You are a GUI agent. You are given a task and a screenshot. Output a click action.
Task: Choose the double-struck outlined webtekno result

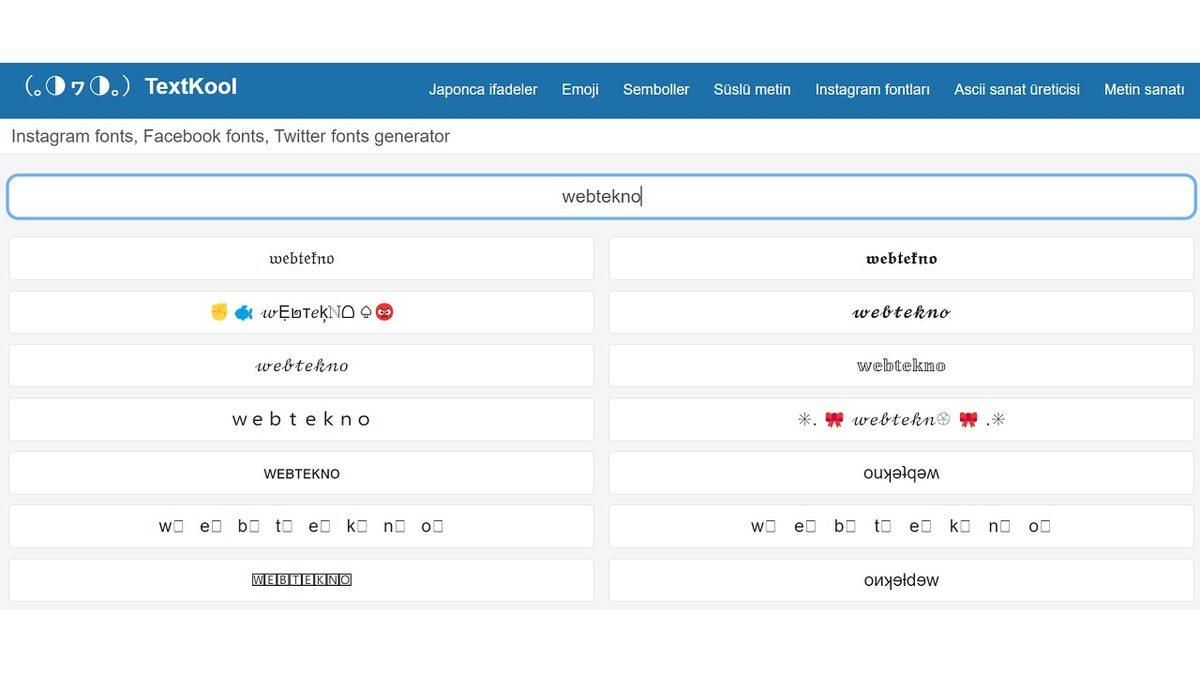(x=901, y=366)
